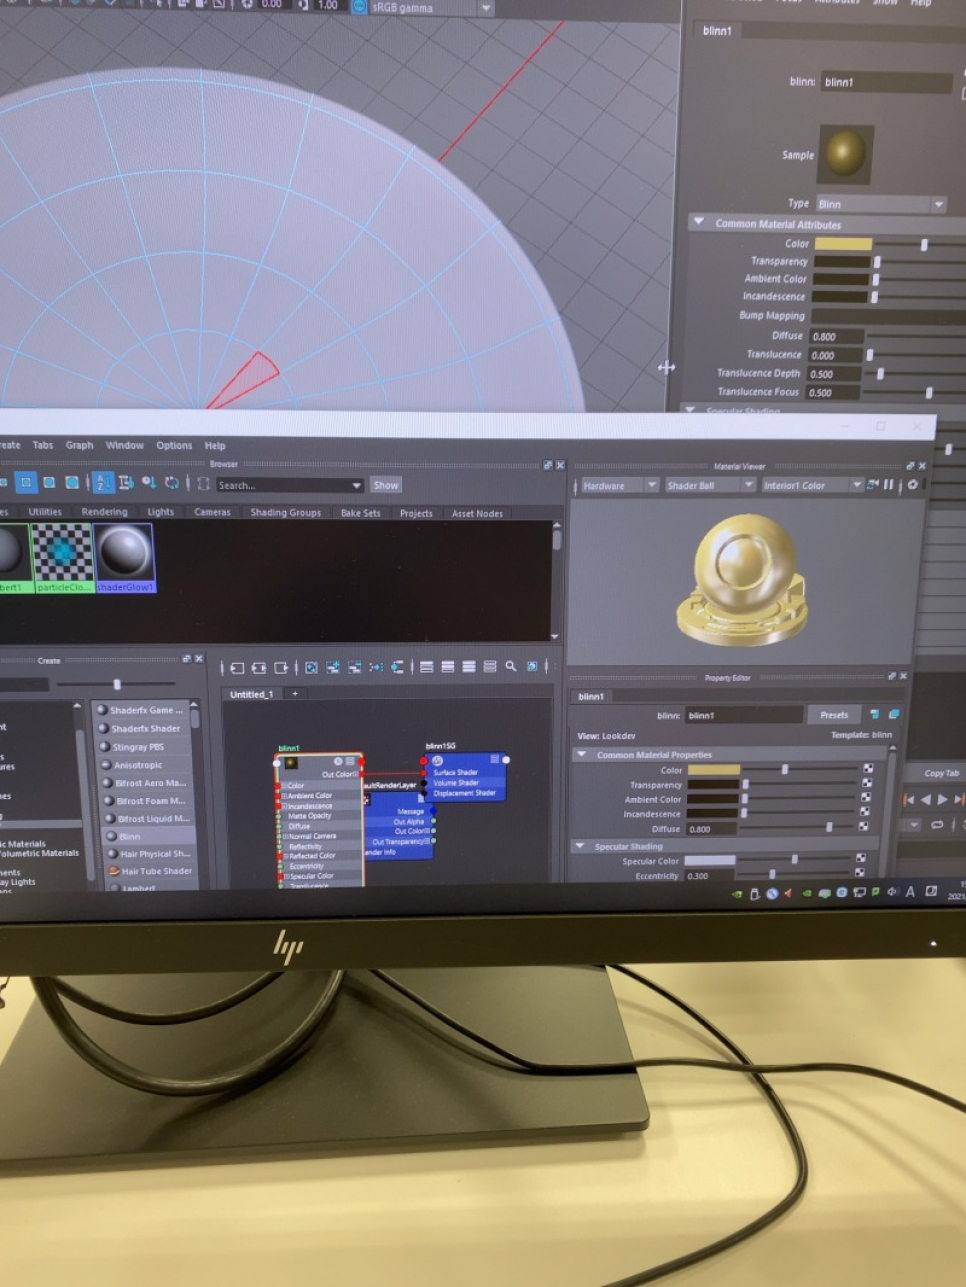The width and height of the screenshot is (966, 1287).
Task: Click the Translucence Depth field showing 0.500
Action: (x=835, y=374)
